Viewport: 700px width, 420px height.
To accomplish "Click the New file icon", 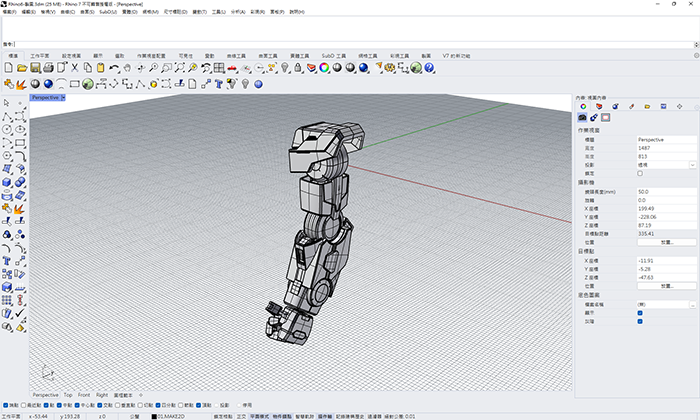I will click(8, 68).
